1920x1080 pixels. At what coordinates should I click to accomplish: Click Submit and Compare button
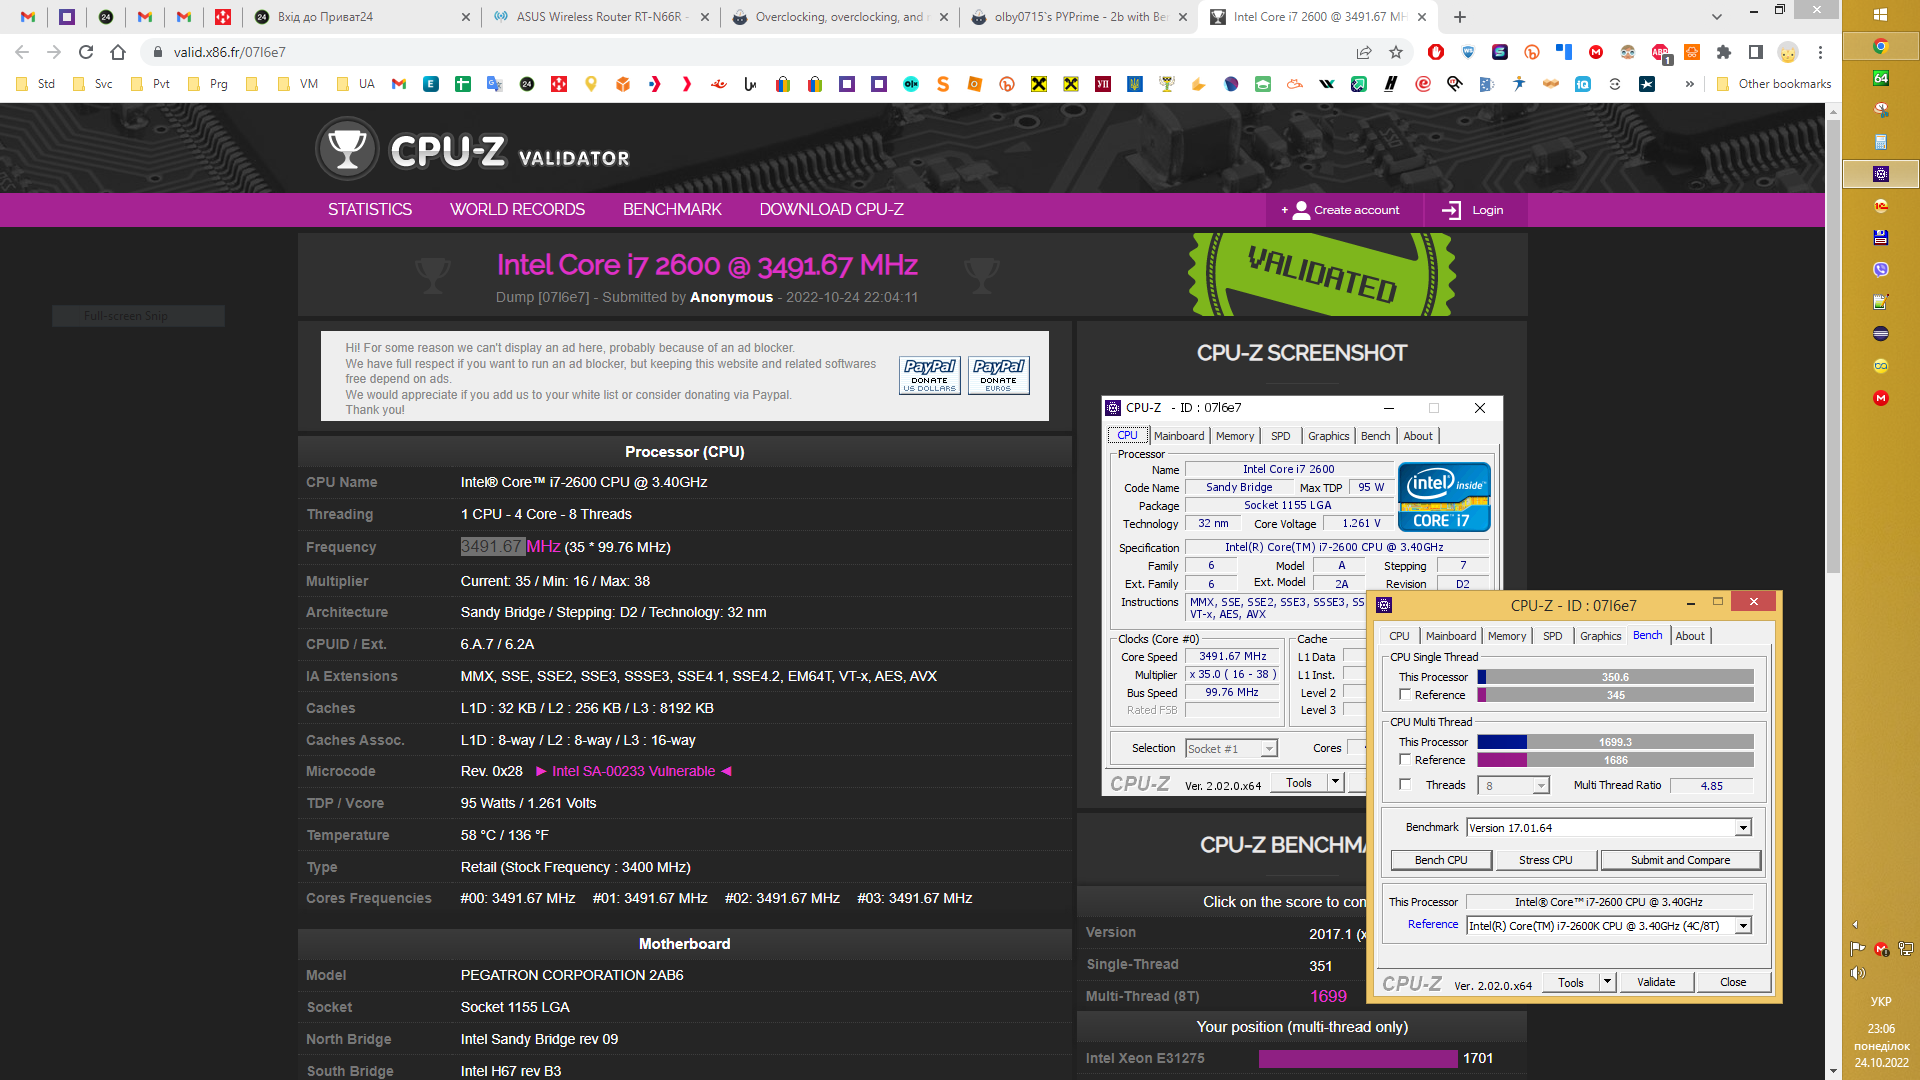point(1680,860)
